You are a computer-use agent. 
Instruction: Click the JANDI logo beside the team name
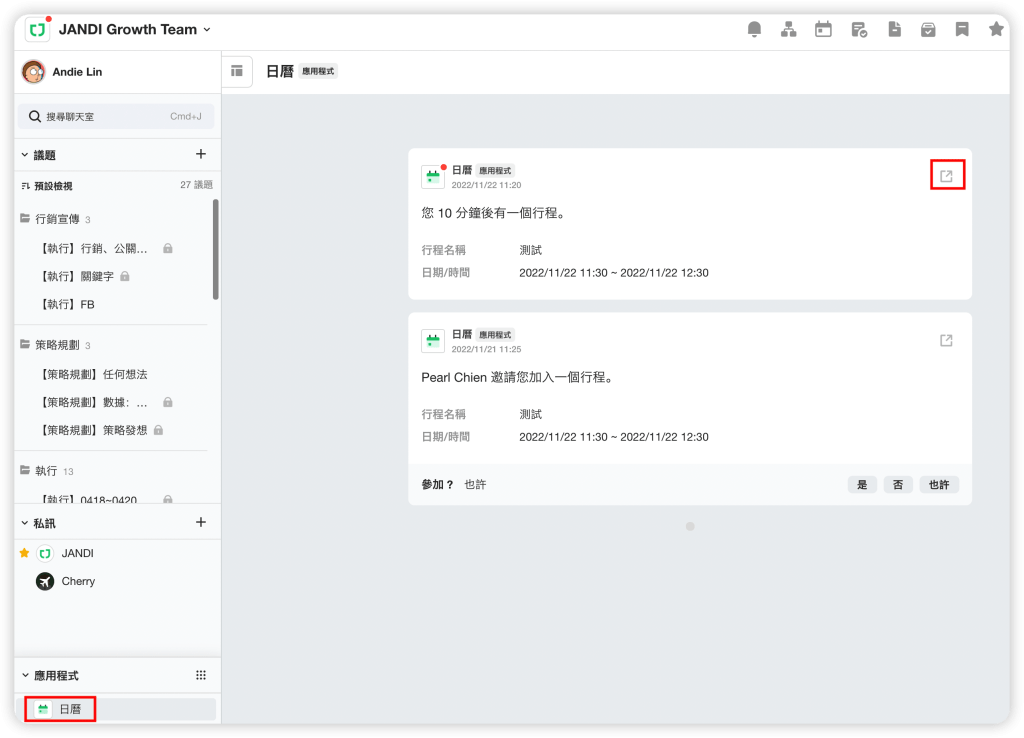pos(37,30)
